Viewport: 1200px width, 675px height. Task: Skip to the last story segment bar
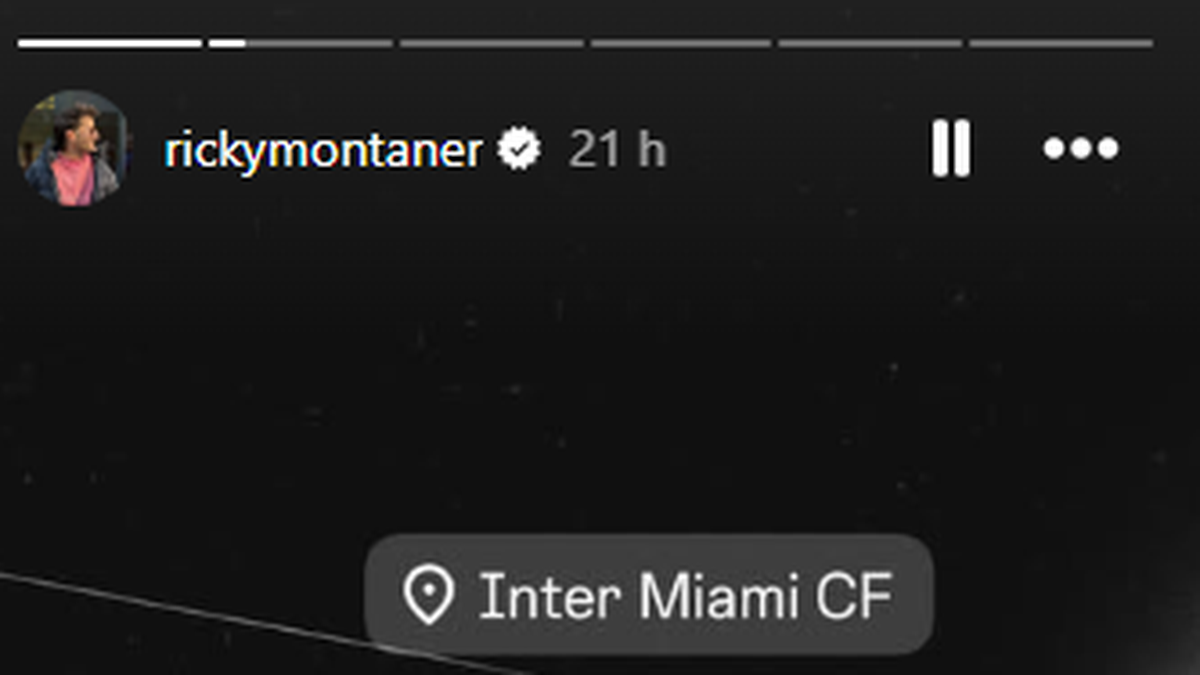pos(1060,43)
